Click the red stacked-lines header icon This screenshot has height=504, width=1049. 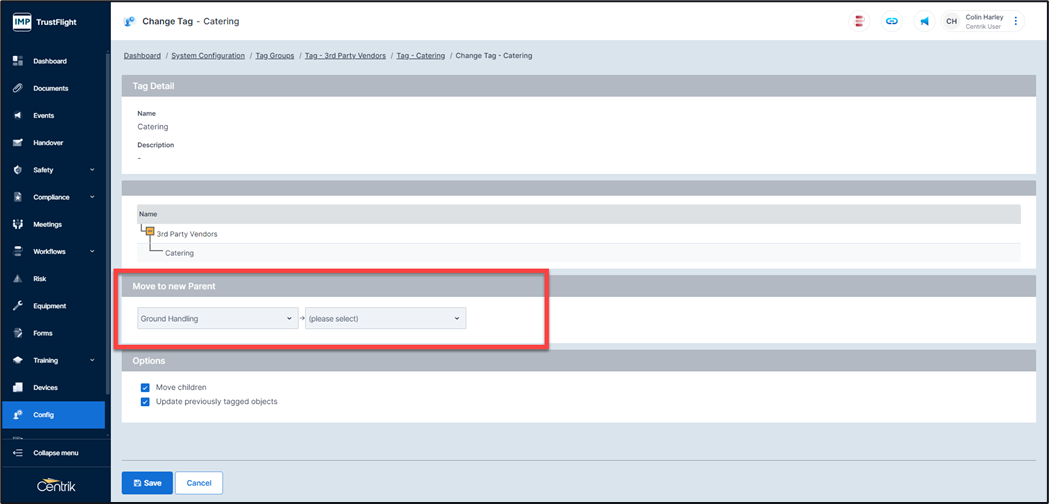coord(858,21)
